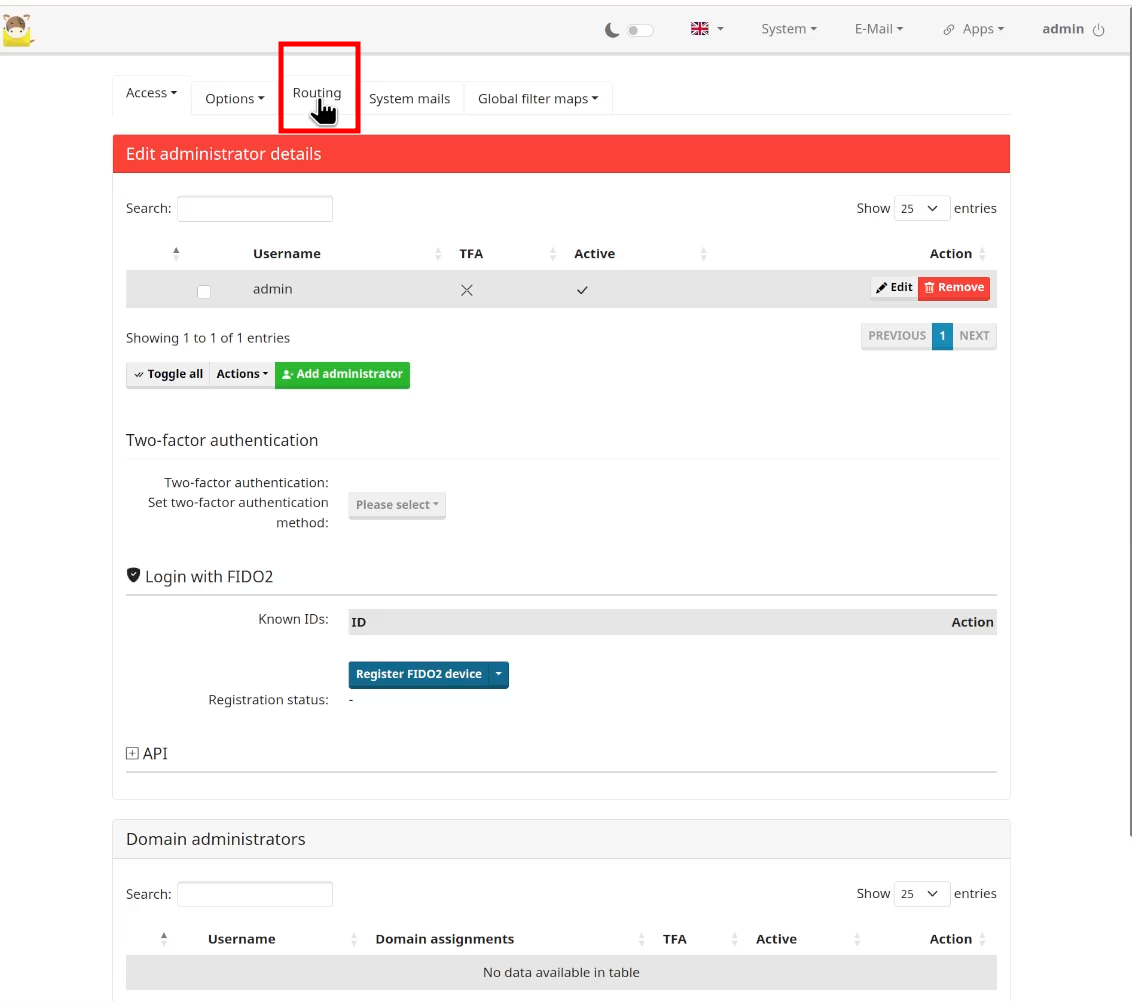Click the Domain administrators Action header
This screenshot has height=1001, width=1132.
[x=951, y=940]
